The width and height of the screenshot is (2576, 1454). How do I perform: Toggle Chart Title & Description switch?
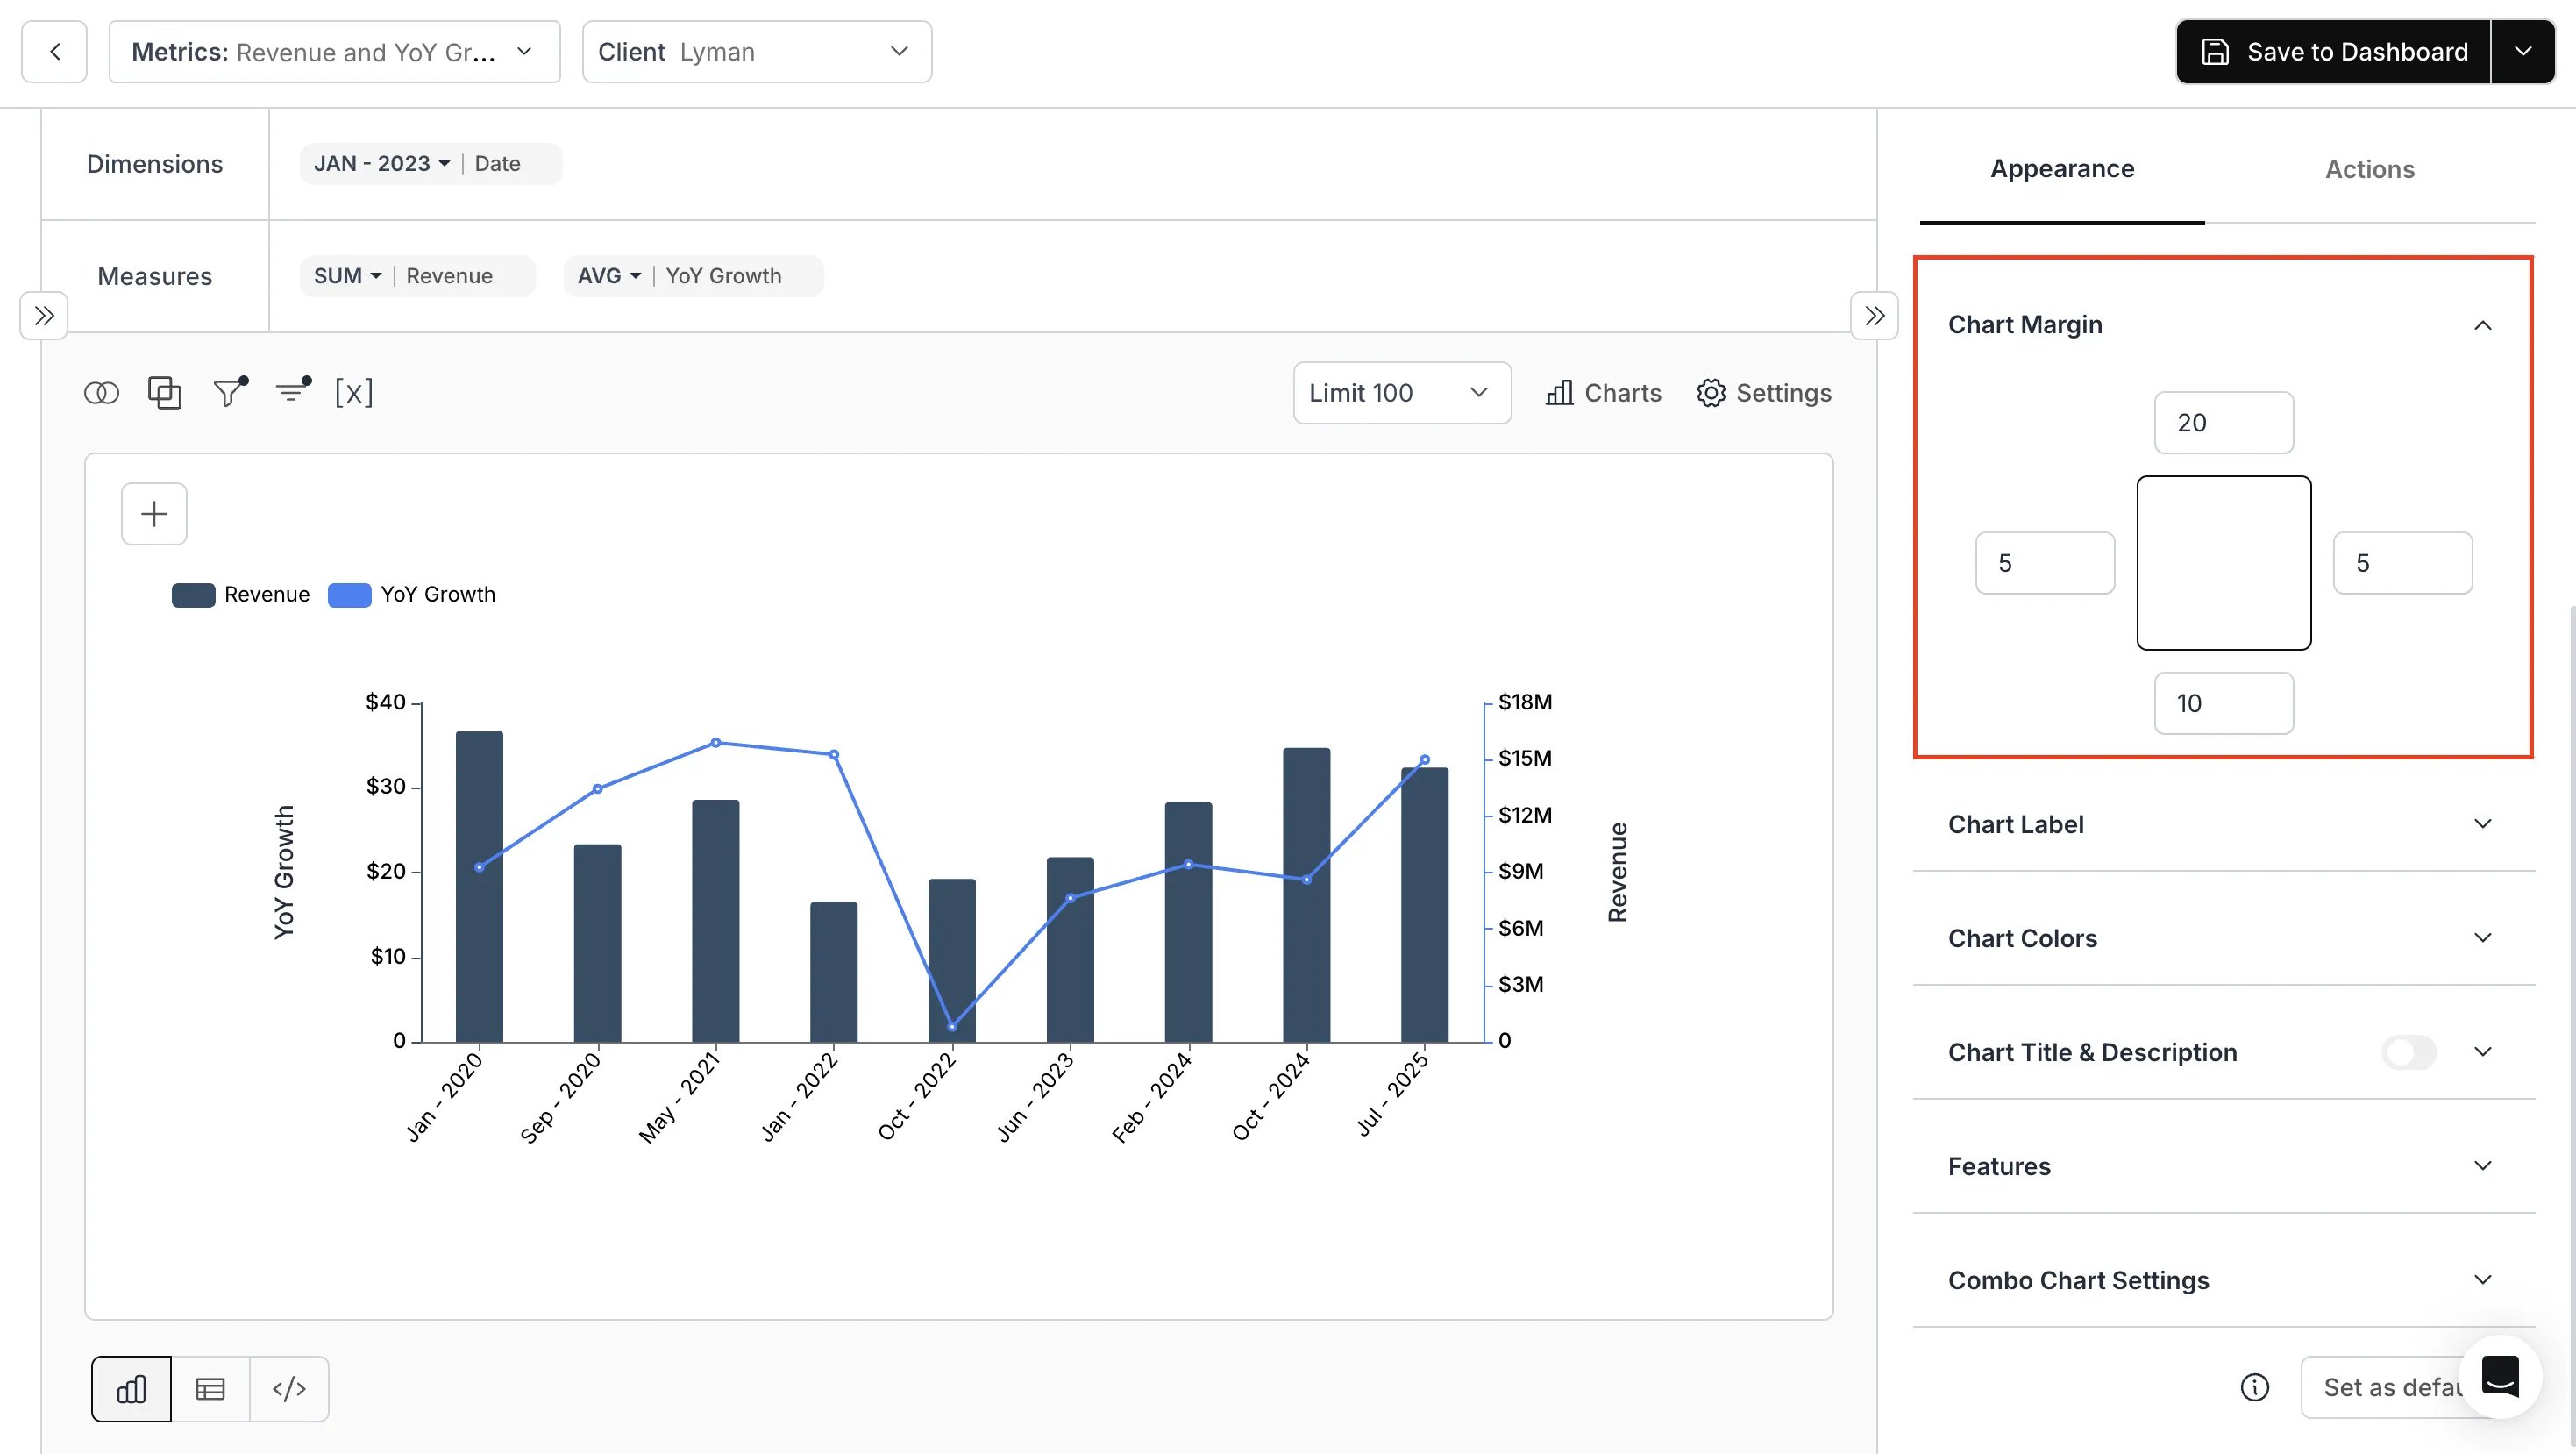(2409, 1052)
